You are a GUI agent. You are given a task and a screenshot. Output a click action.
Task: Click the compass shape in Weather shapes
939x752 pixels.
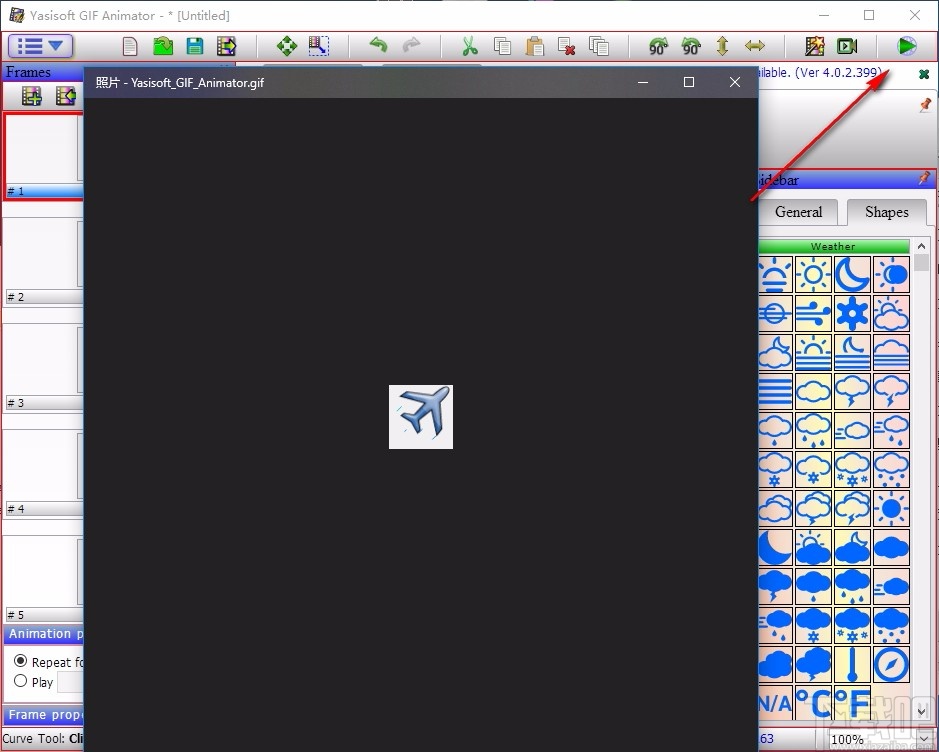tap(892, 664)
